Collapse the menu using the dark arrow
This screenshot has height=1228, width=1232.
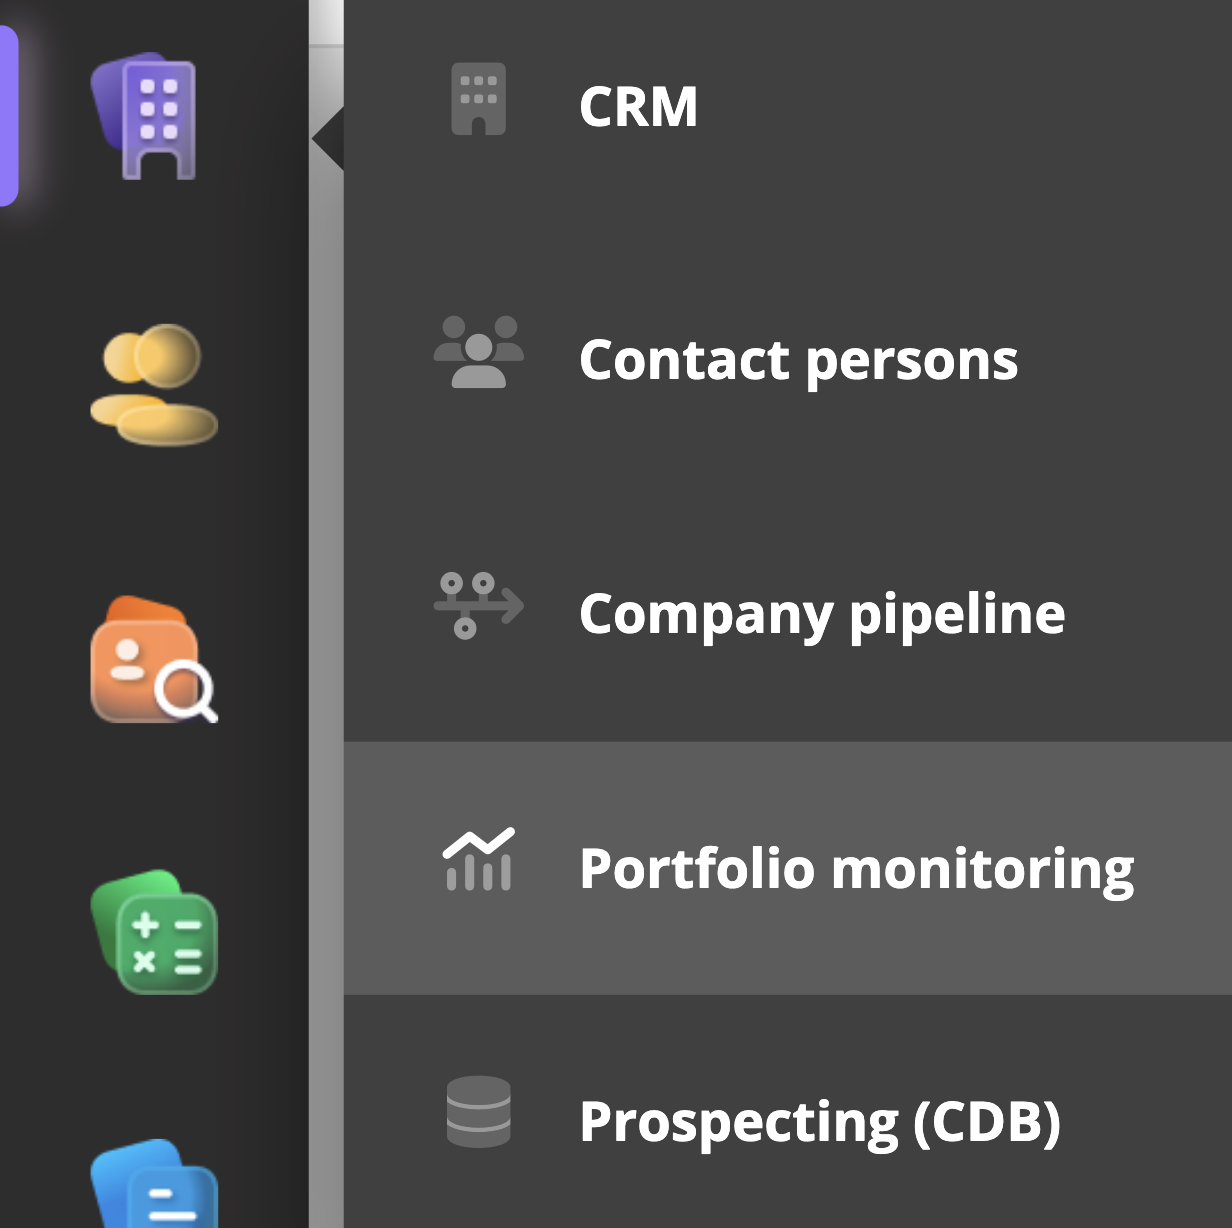coord(329,140)
